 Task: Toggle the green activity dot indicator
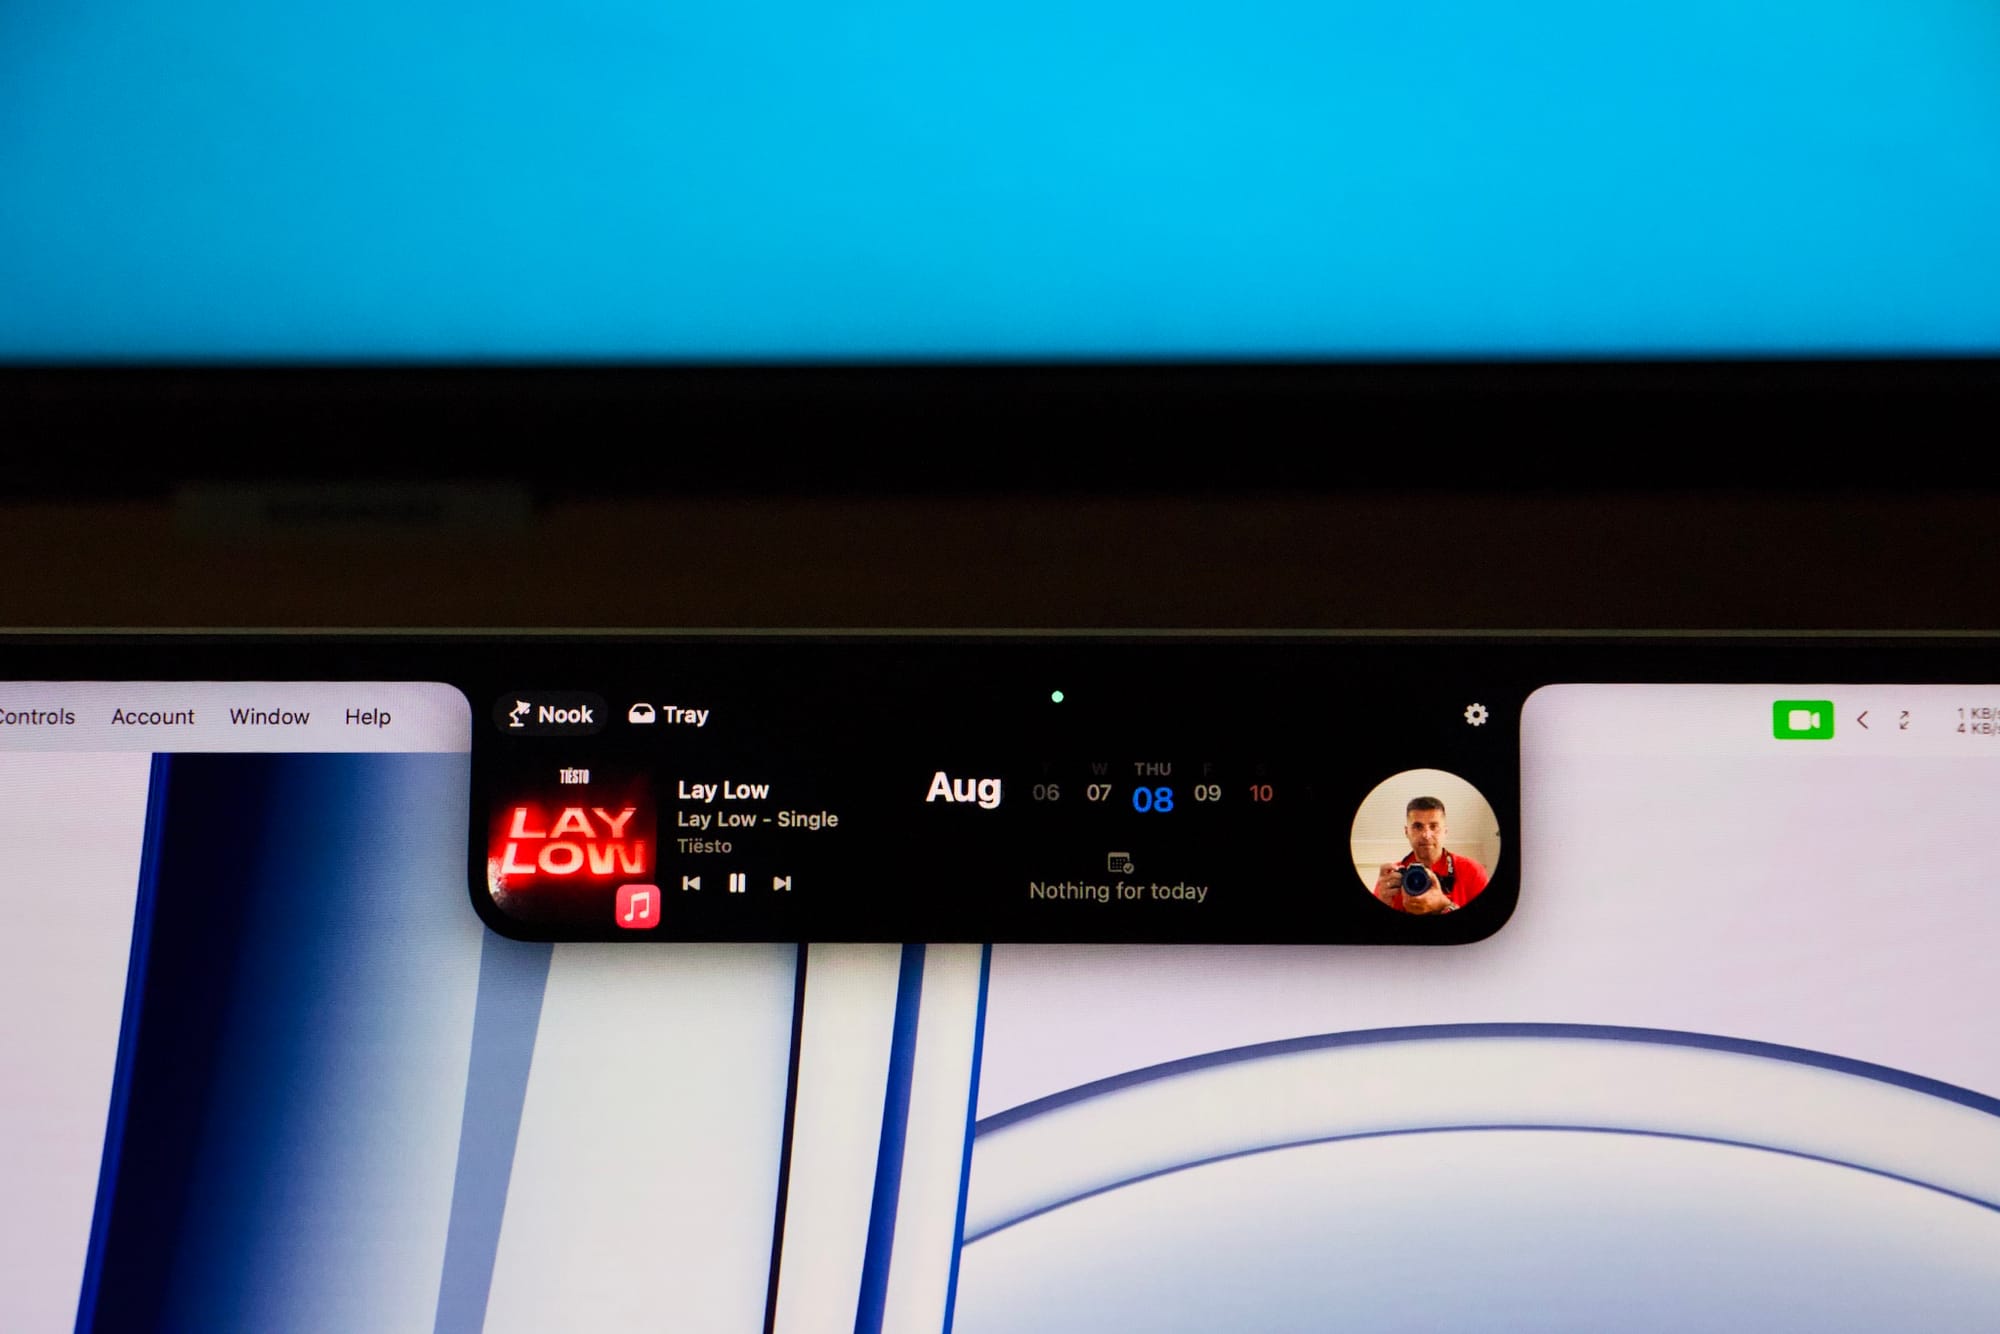click(x=1057, y=697)
